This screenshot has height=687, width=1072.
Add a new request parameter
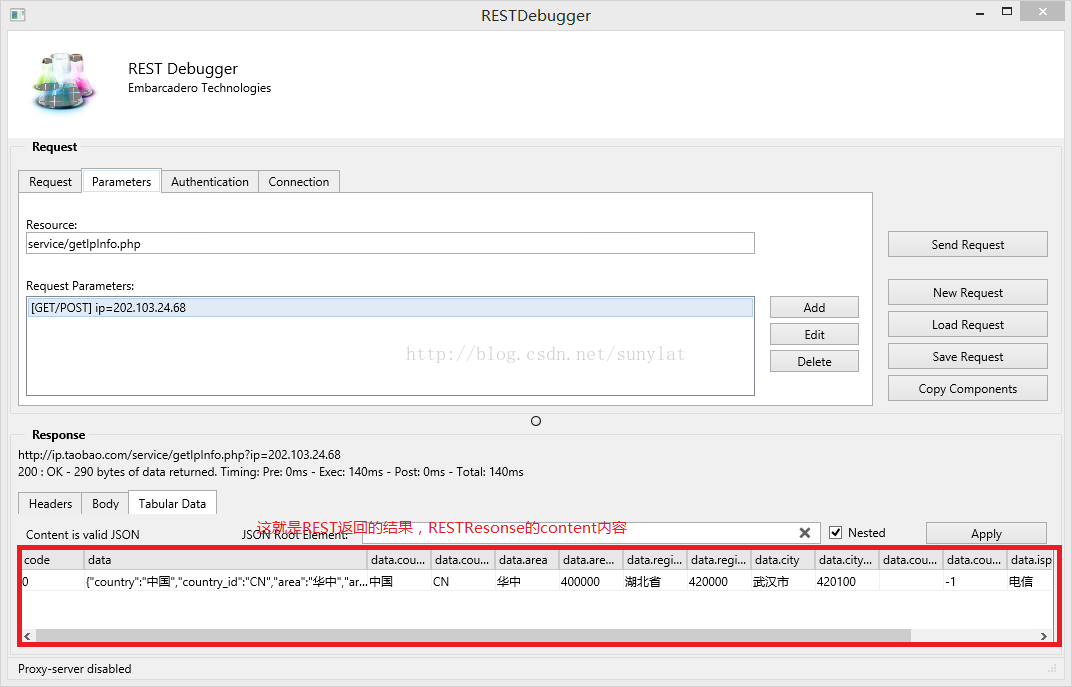tap(814, 308)
